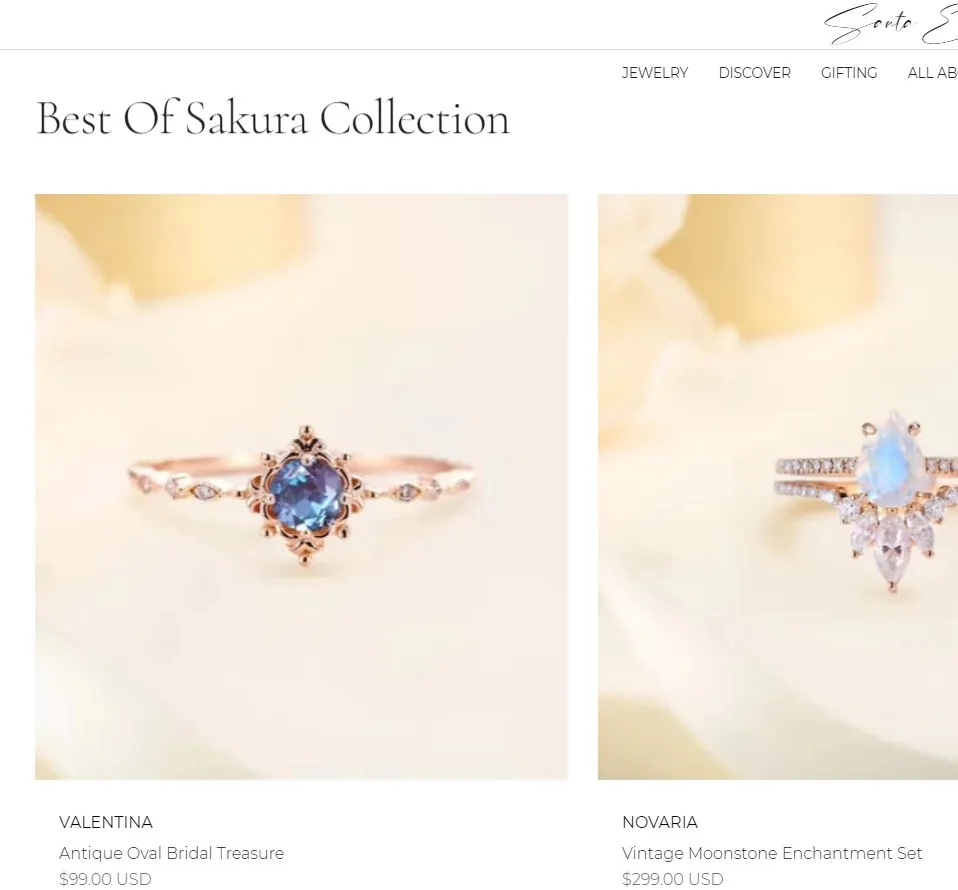Screen dimensions: 958x890
Task: Open the Valentina blue gemstone ring photo
Action: point(301,487)
